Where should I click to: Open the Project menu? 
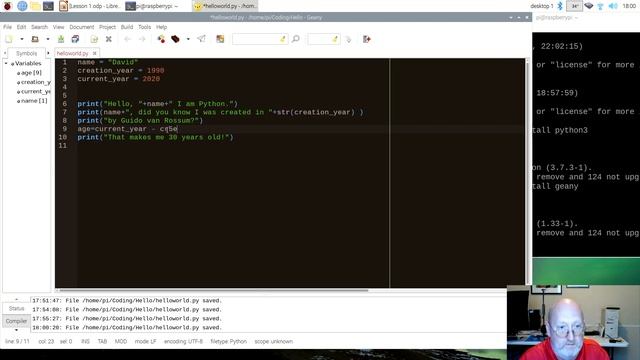pos(107,27)
